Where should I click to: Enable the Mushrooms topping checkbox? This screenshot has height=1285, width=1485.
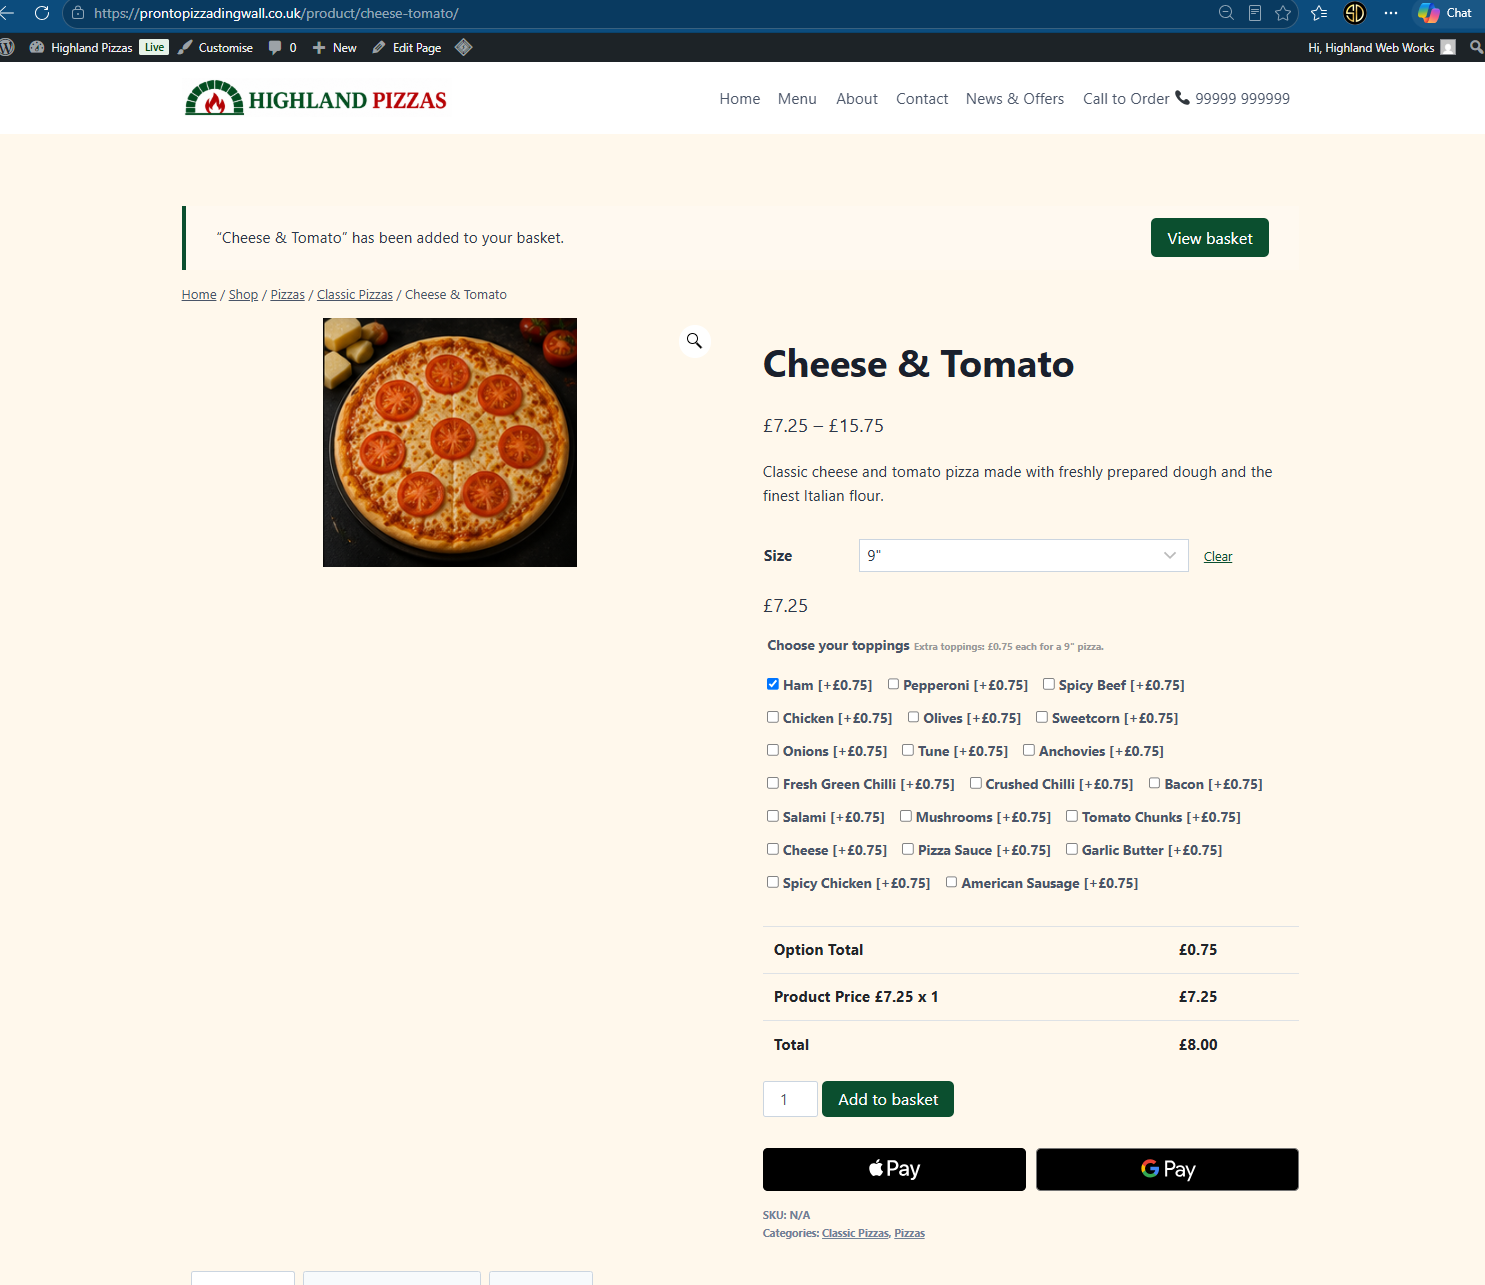click(906, 816)
